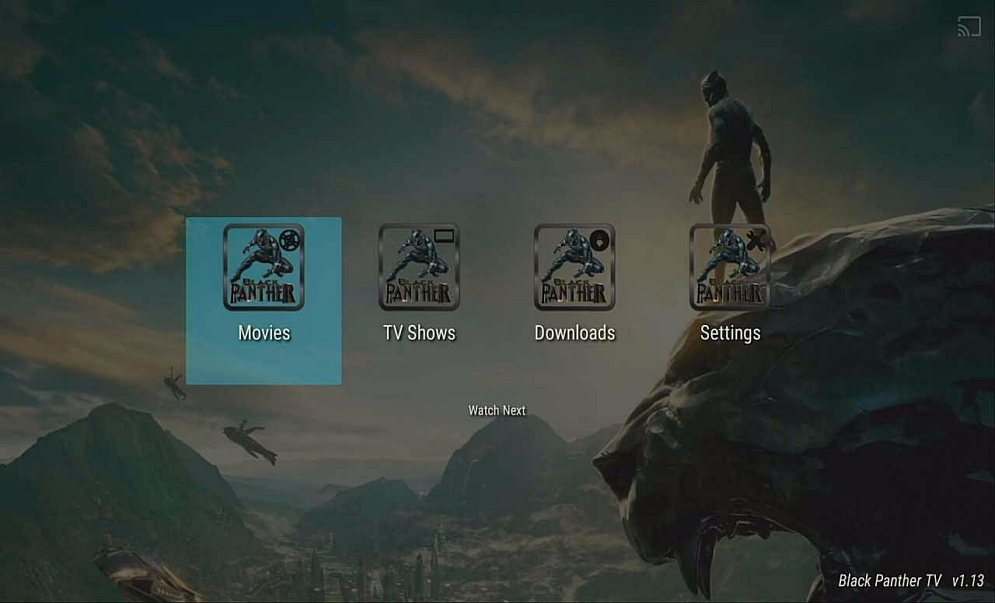
Task: Click the Watch Next heading
Action: point(497,410)
